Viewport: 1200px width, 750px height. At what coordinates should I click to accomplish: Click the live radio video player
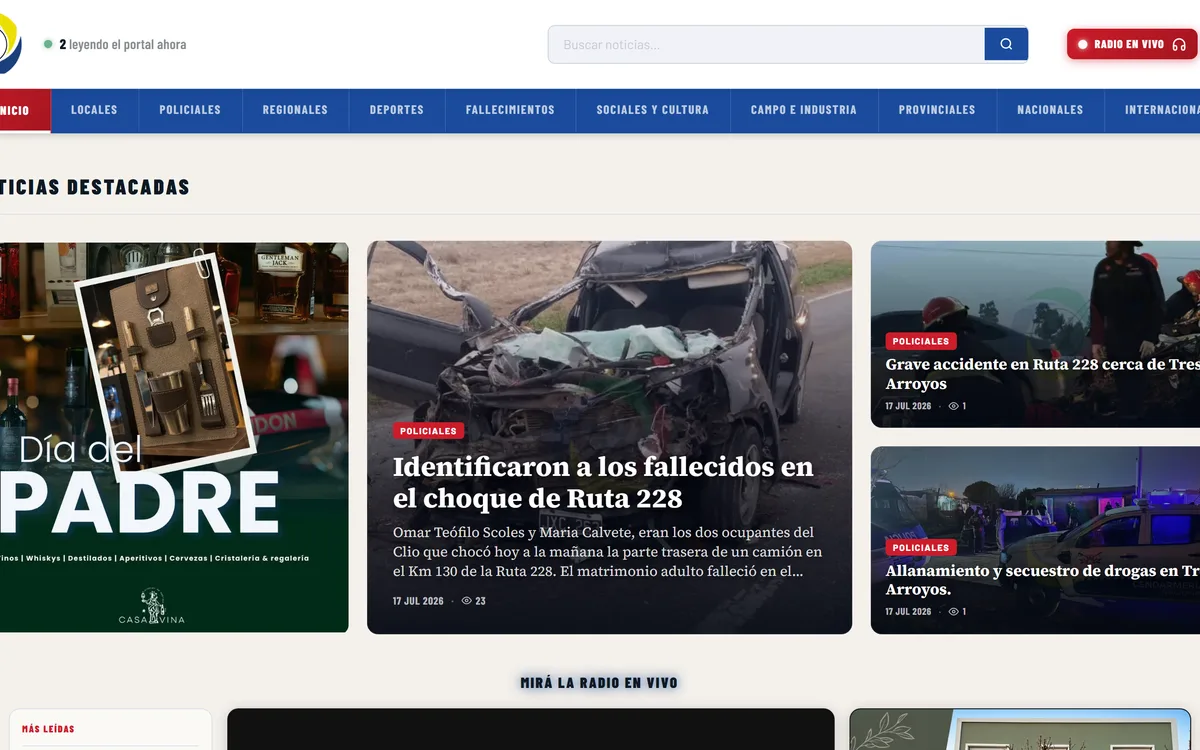531,729
